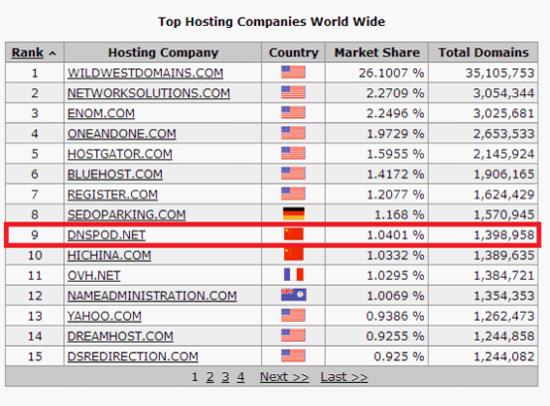Click the US flag in BLUEHOST.COM row
550x406 pixels.
pos(293,173)
